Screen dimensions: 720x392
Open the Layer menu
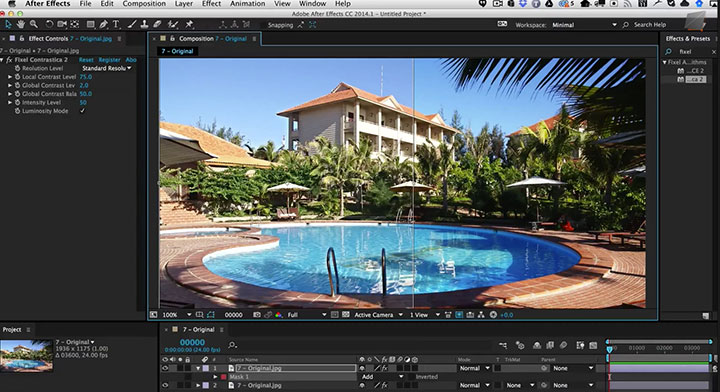(184, 4)
